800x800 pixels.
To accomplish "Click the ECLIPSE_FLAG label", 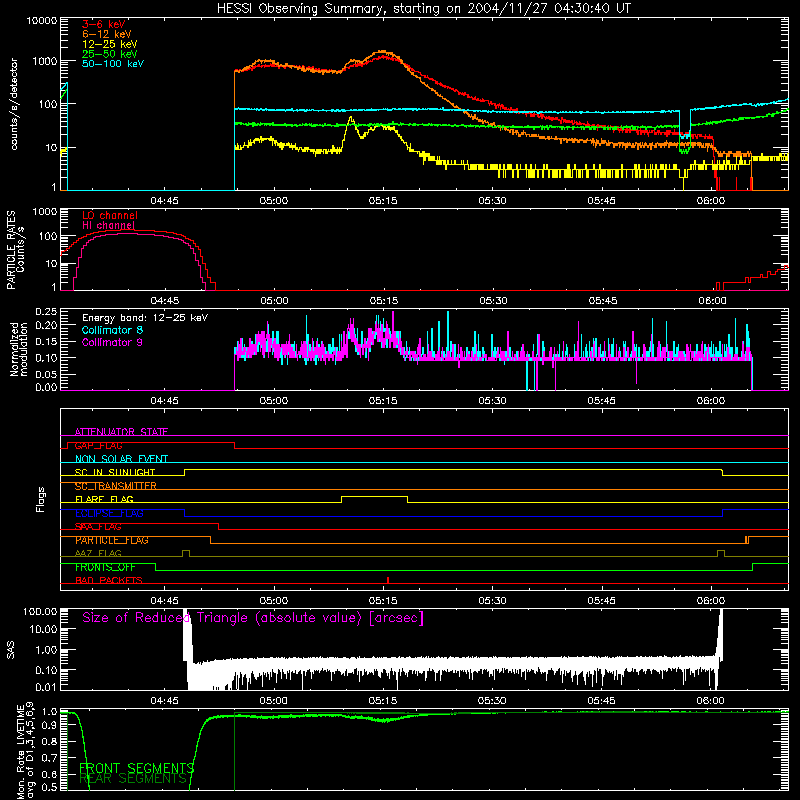I will tap(109, 513).
